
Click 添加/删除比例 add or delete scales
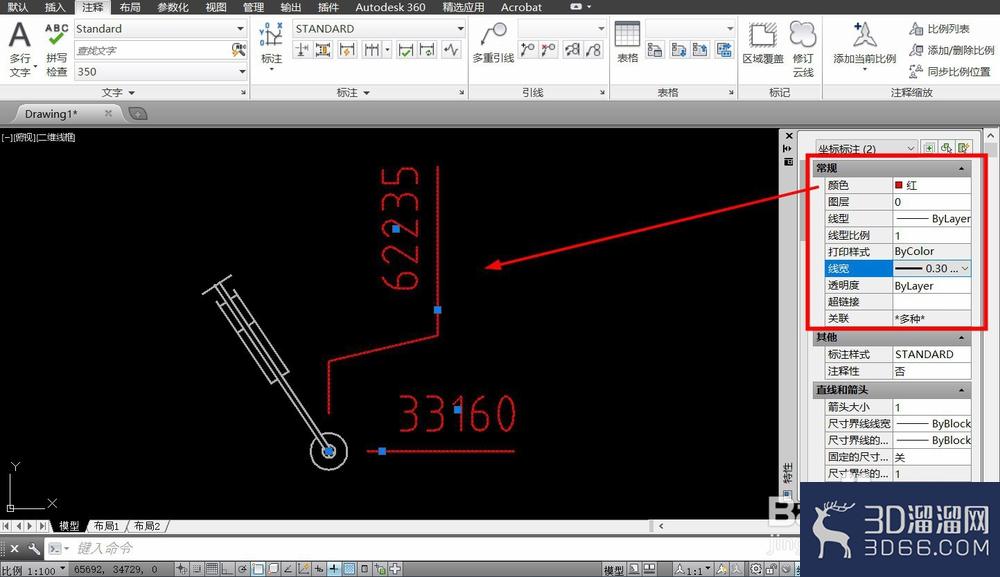[x=952, y=50]
